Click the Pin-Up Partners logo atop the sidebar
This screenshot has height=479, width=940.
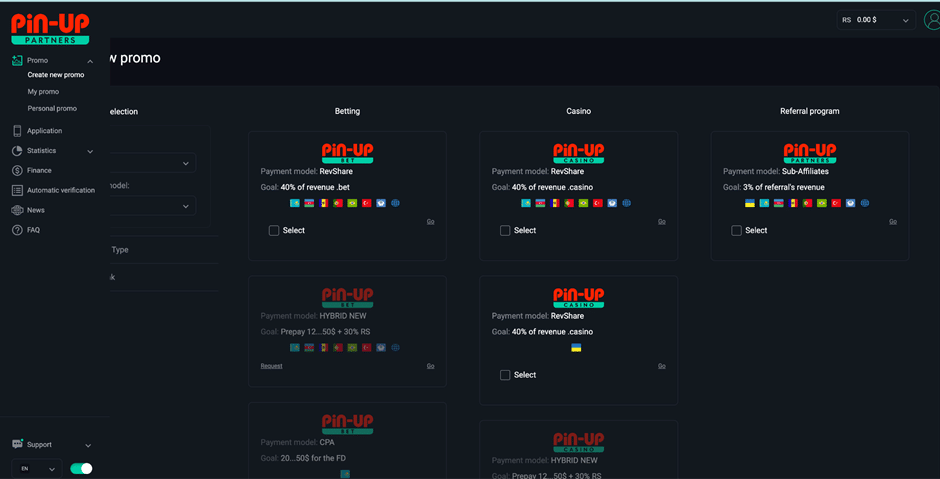(50, 29)
